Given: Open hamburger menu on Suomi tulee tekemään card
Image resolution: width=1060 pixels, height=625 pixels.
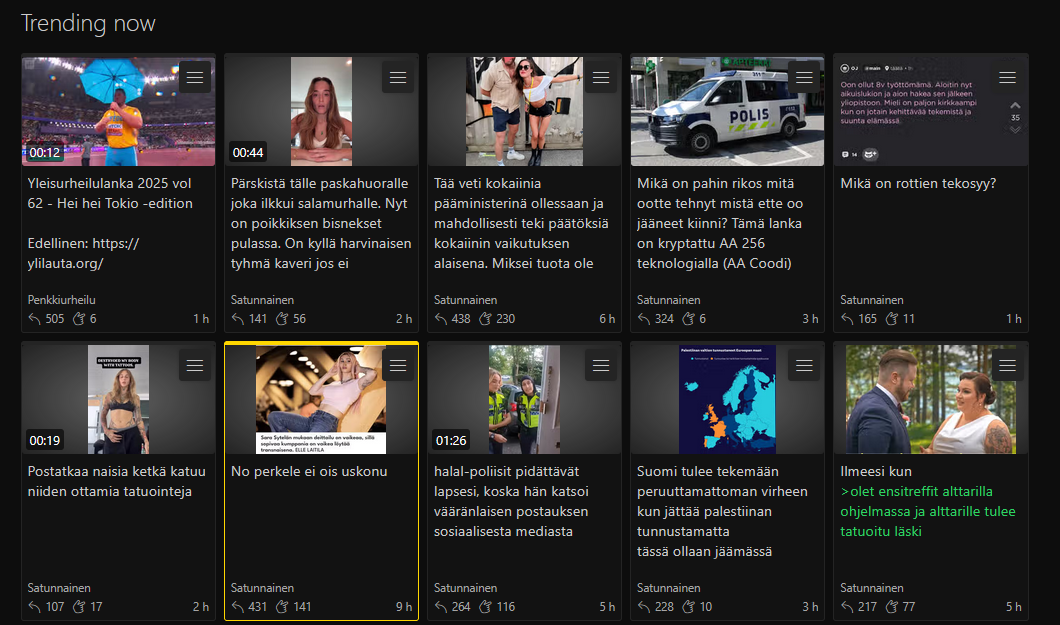Looking at the screenshot, I should (x=804, y=366).
